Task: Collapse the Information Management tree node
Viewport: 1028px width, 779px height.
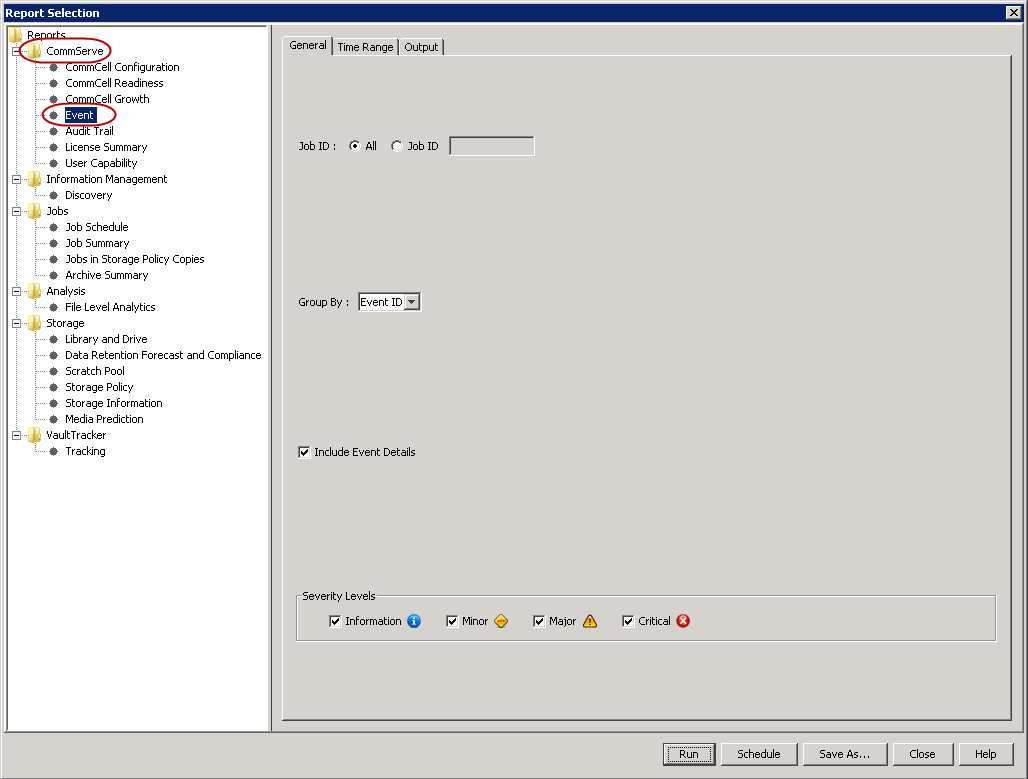Action: [x=17, y=179]
